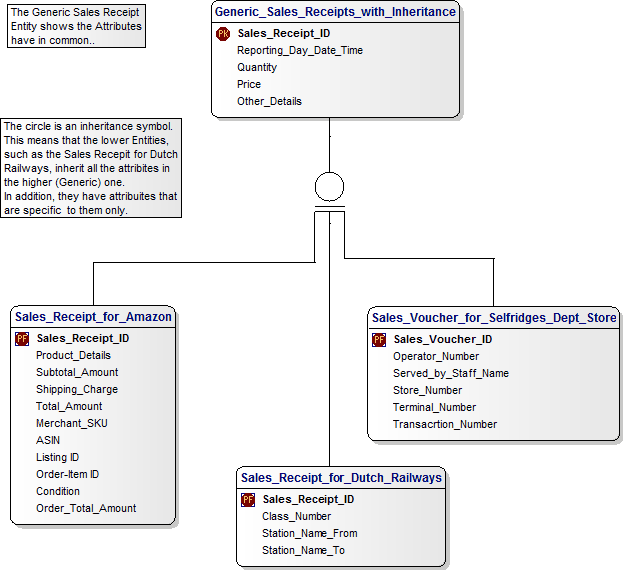This screenshot has height=572, width=625.
Task: Select the Sales_Receipt_for_Dutch_Railways entity title
Action: [x=341, y=478]
